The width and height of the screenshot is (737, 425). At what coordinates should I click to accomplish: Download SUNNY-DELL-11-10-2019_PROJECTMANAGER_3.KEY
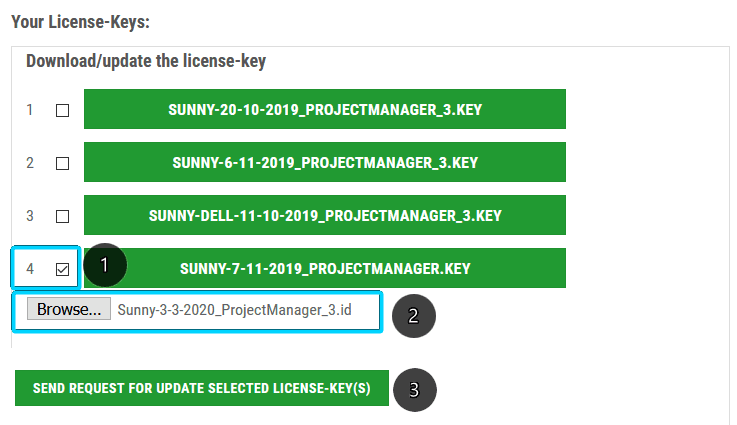click(x=324, y=215)
